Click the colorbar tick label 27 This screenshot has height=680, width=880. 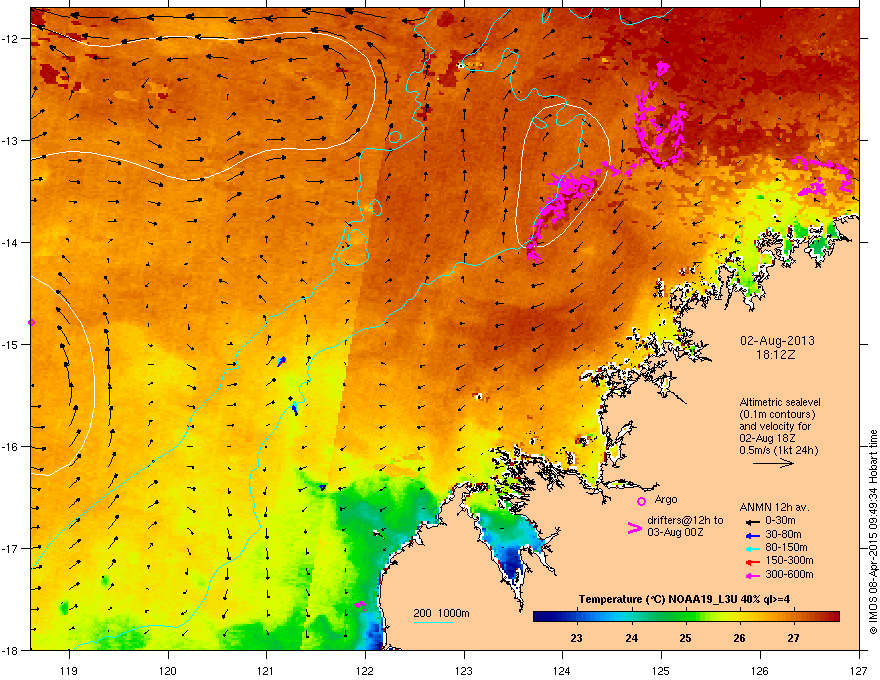(x=793, y=638)
